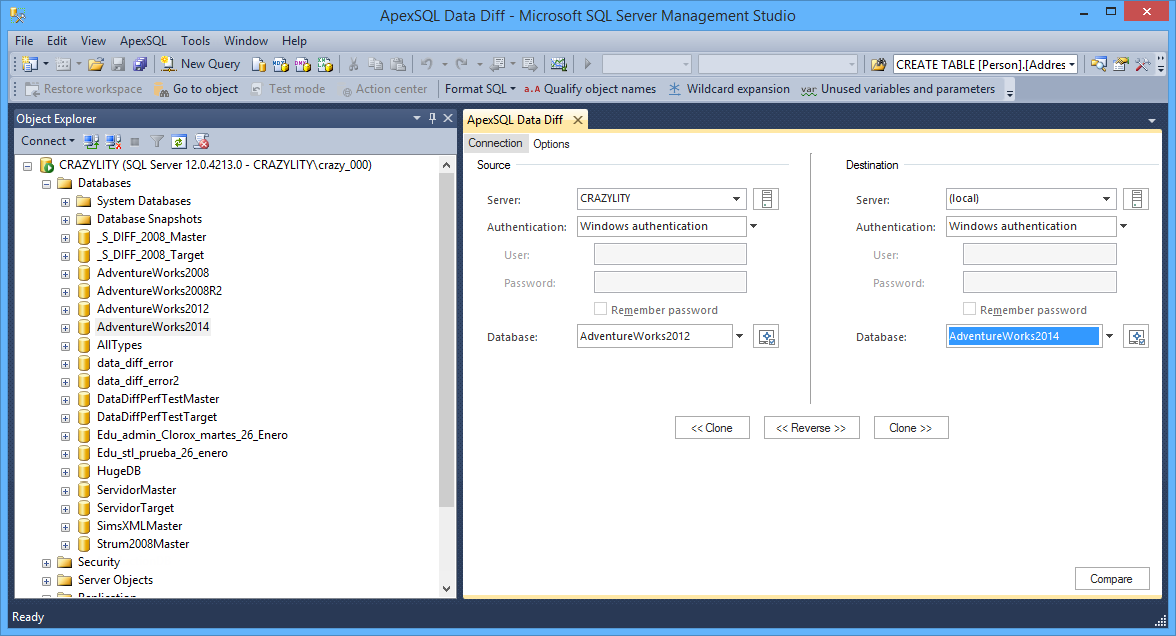Open the Connect dropdown in Object Explorer
1176x636 pixels.
click(47, 141)
